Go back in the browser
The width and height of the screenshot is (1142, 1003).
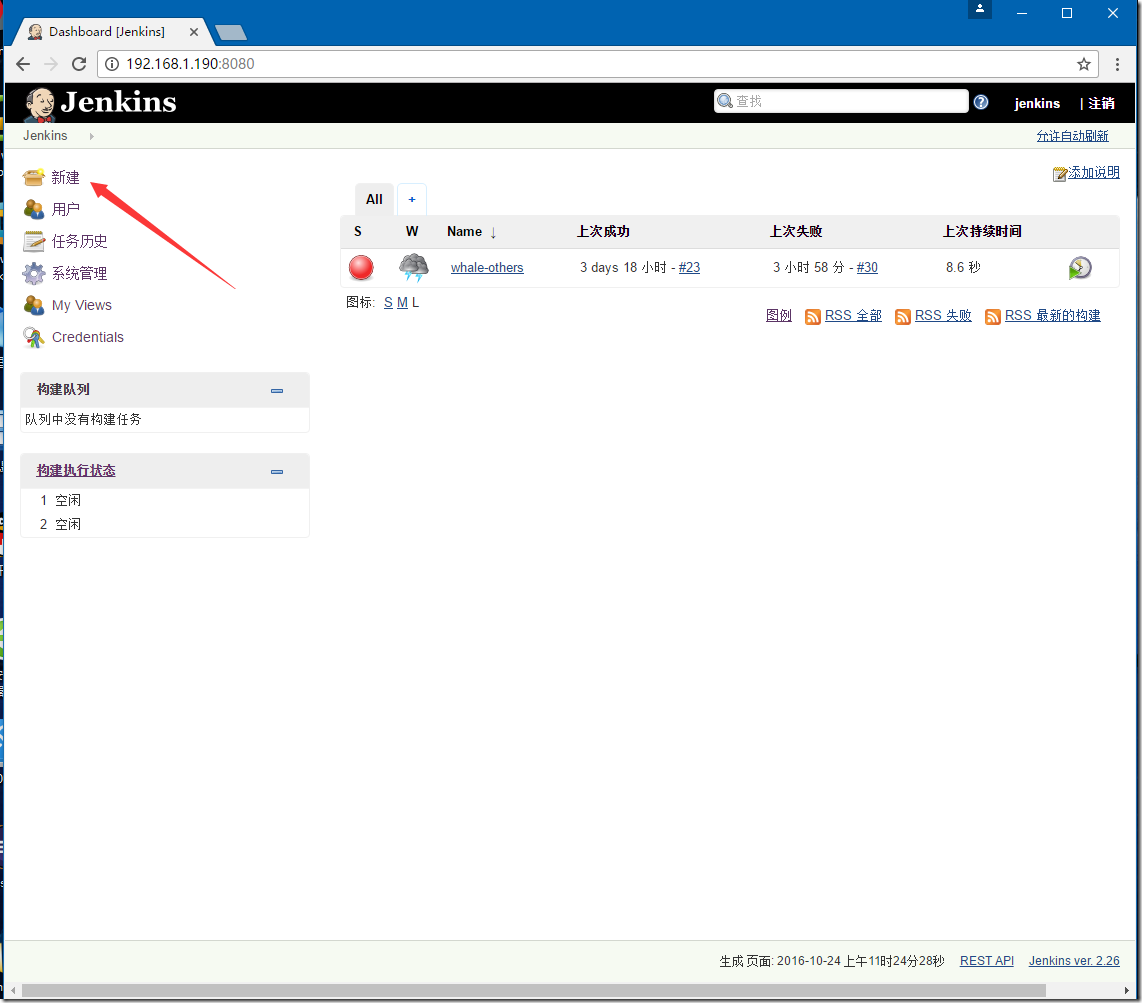click(x=23, y=64)
